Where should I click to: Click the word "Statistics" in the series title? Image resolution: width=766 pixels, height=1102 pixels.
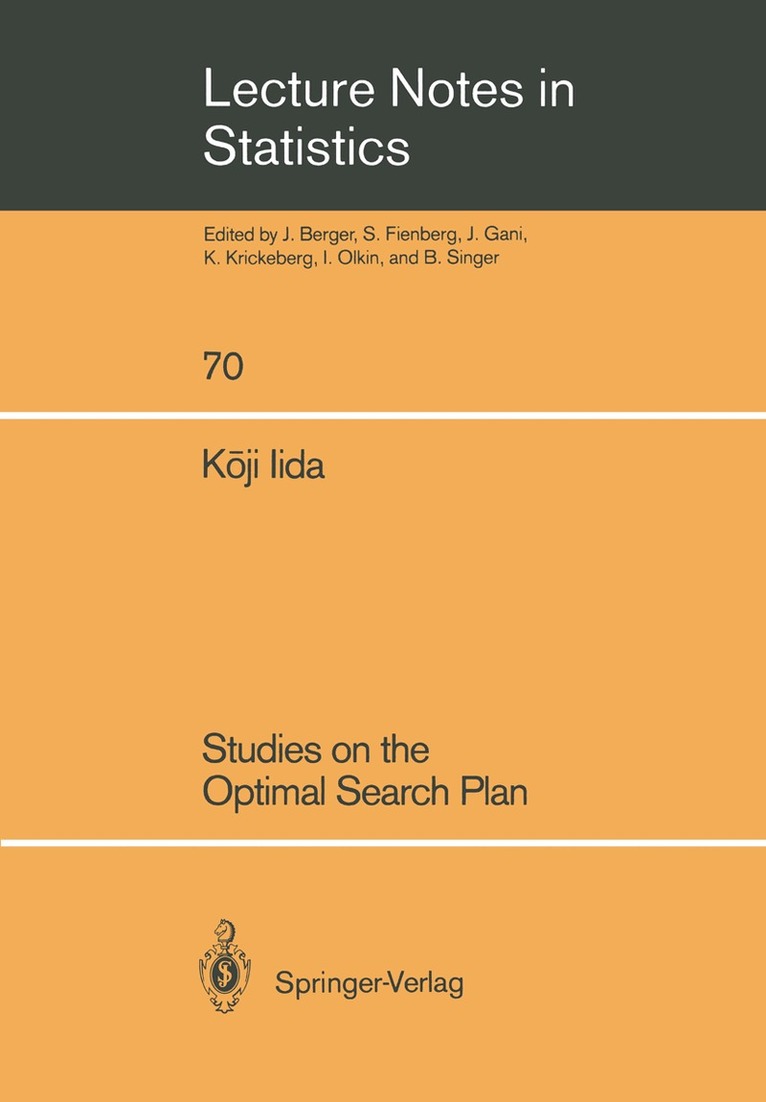306,147
